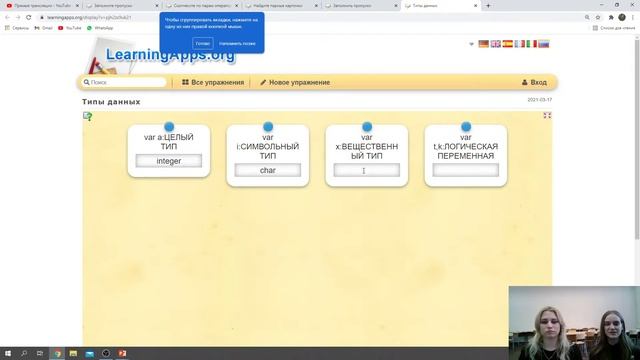Click the page vertical scrollbar

(637, 139)
